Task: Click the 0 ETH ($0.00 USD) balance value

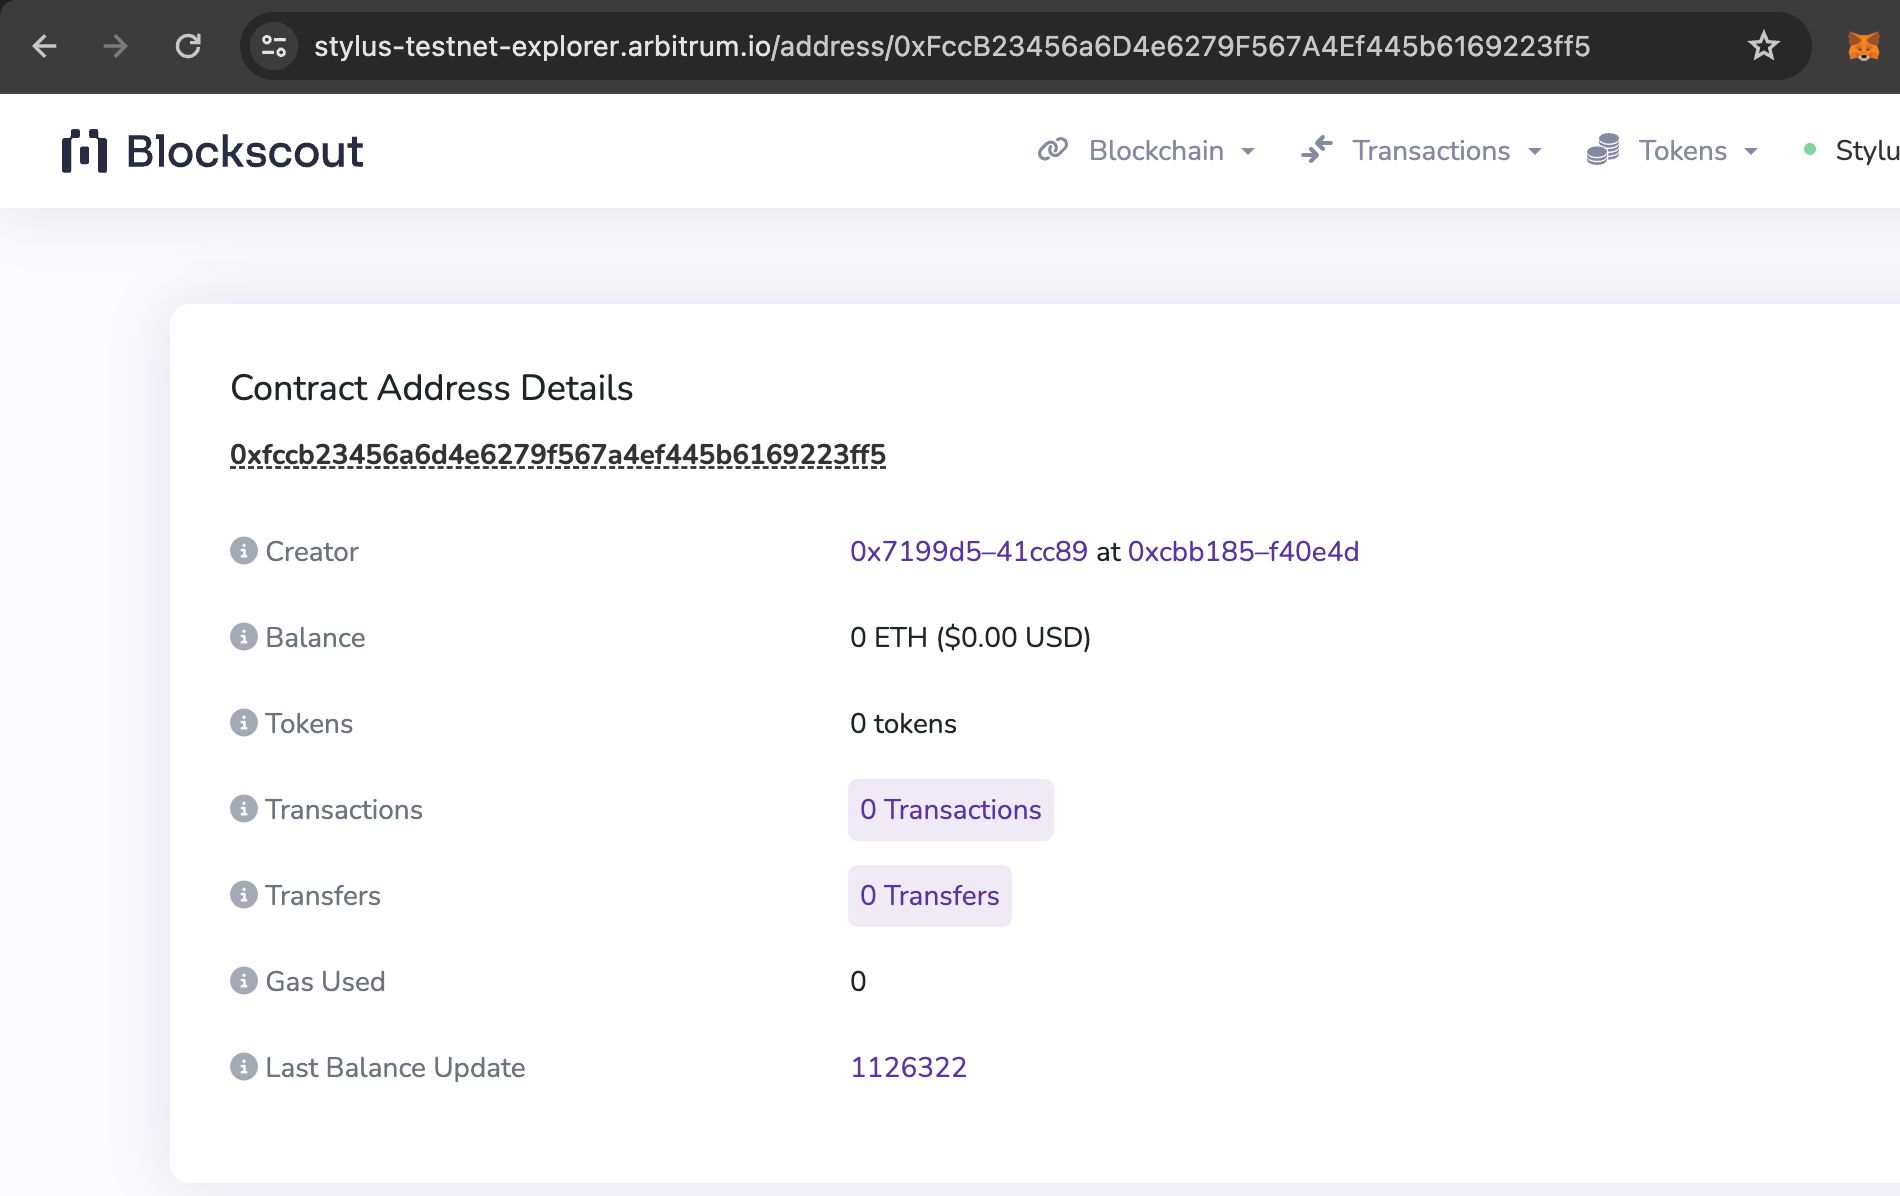Action: 970,637
